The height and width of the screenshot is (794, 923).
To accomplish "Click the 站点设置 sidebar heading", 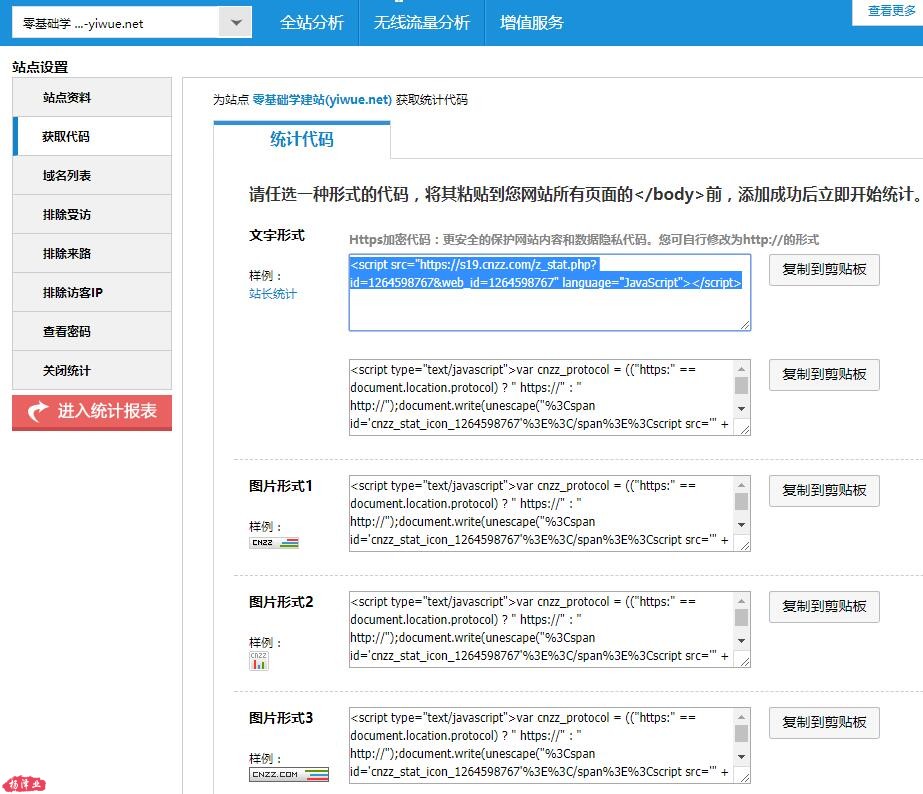I will pyautogui.click(x=40, y=67).
